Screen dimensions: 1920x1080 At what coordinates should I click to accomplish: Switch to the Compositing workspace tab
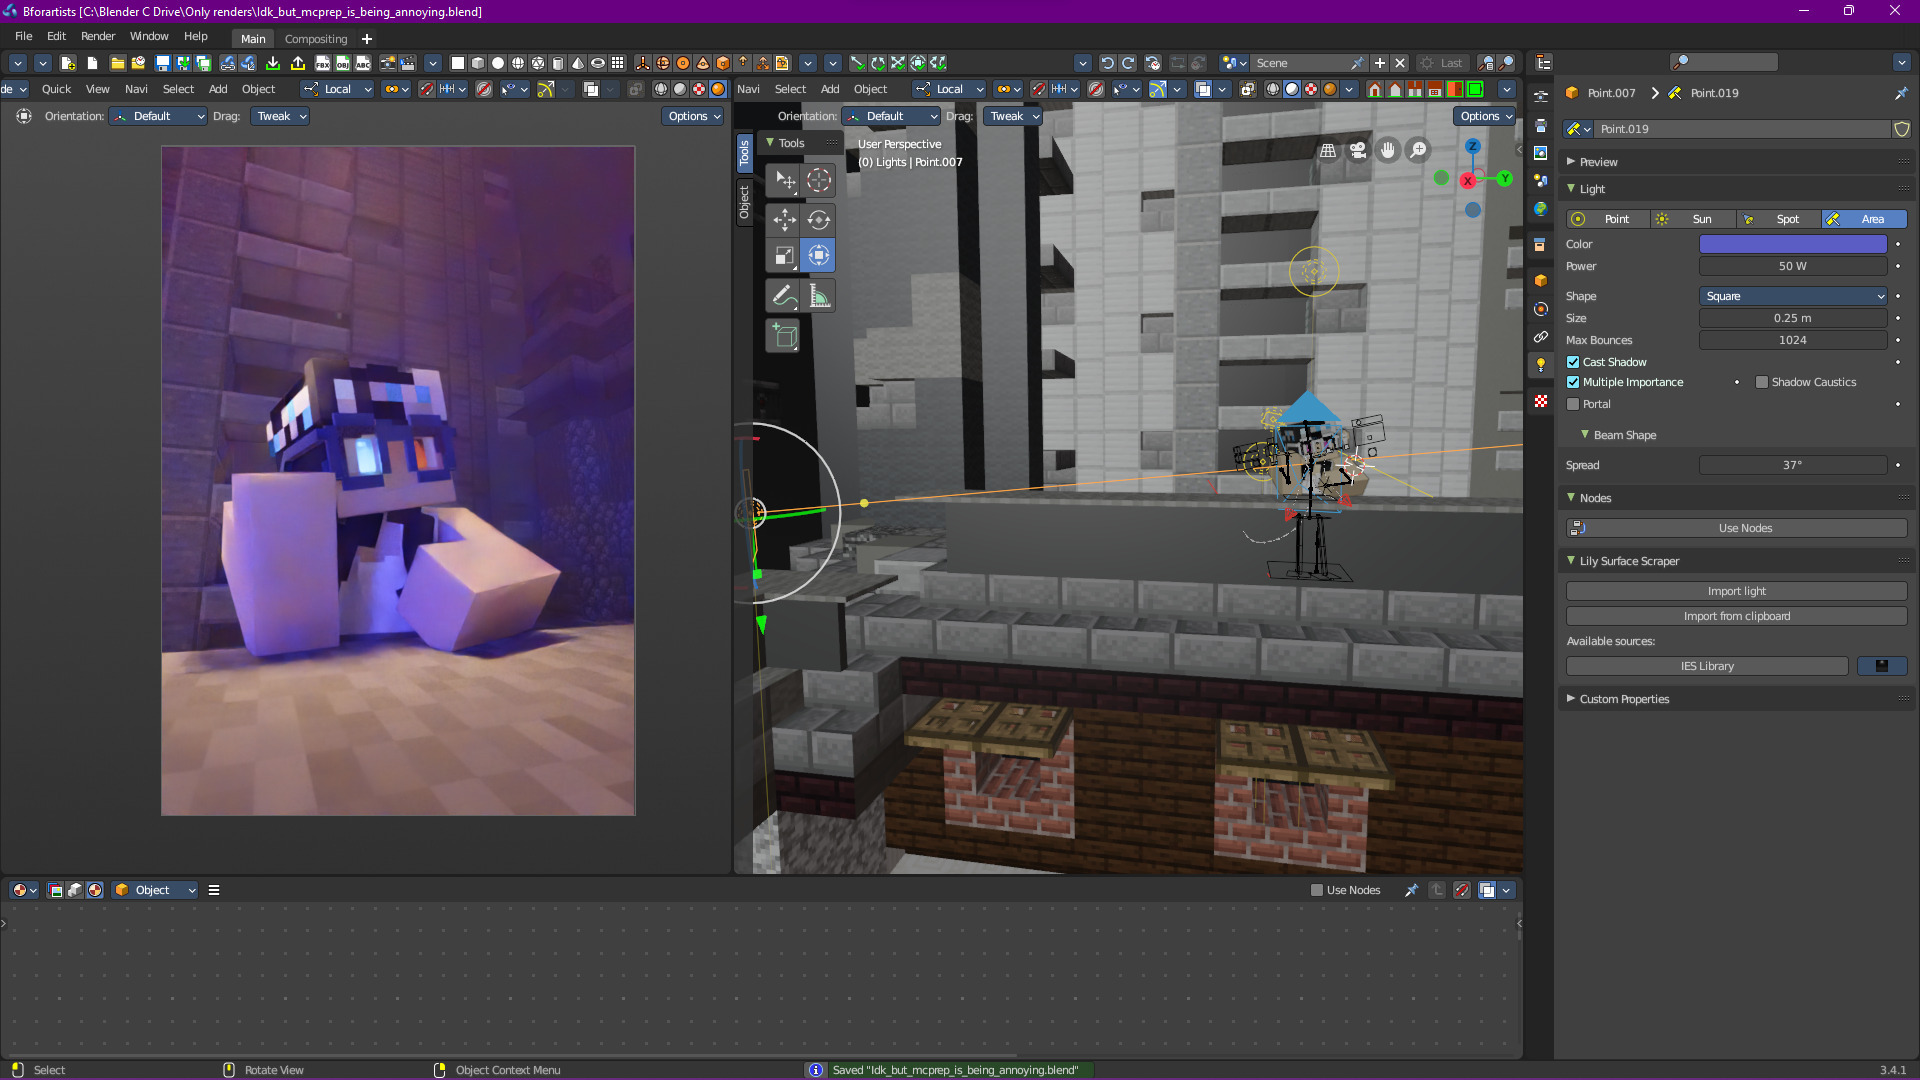[316, 39]
